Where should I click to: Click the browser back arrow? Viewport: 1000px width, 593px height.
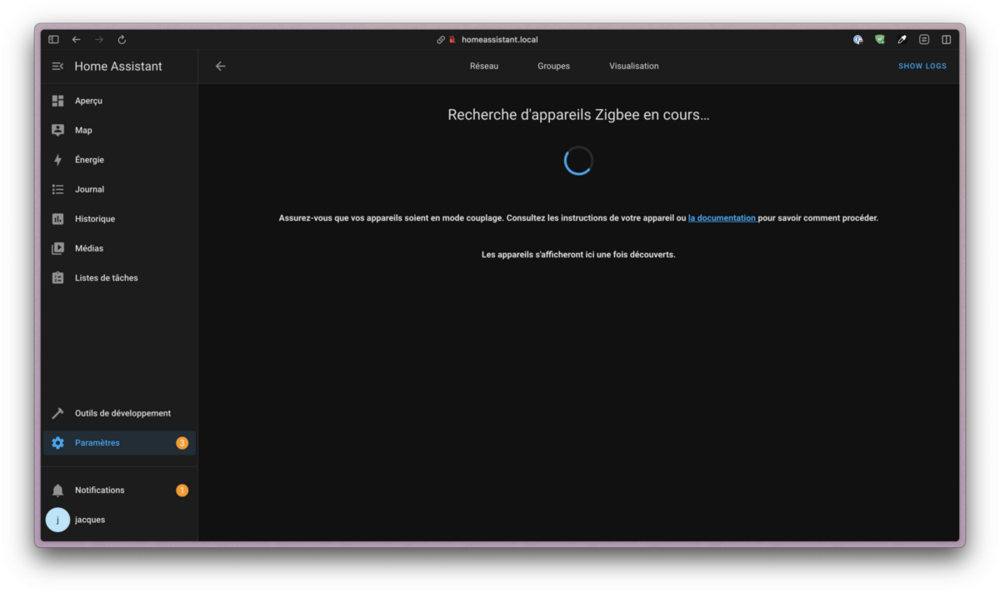[77, 40]
